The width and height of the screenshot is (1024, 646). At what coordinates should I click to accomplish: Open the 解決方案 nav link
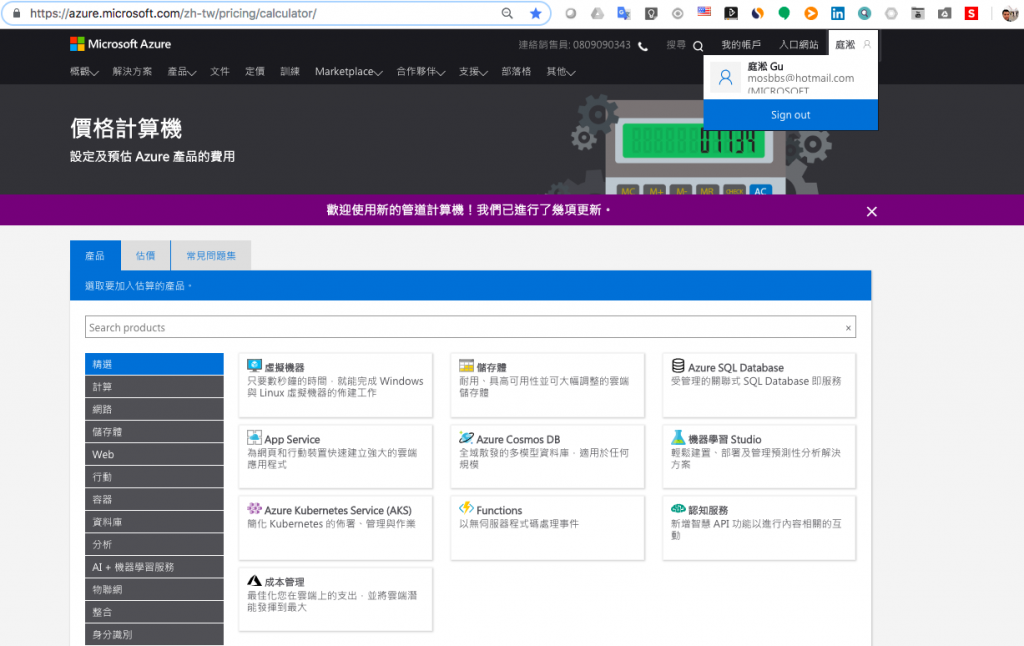tap(132, 72)
